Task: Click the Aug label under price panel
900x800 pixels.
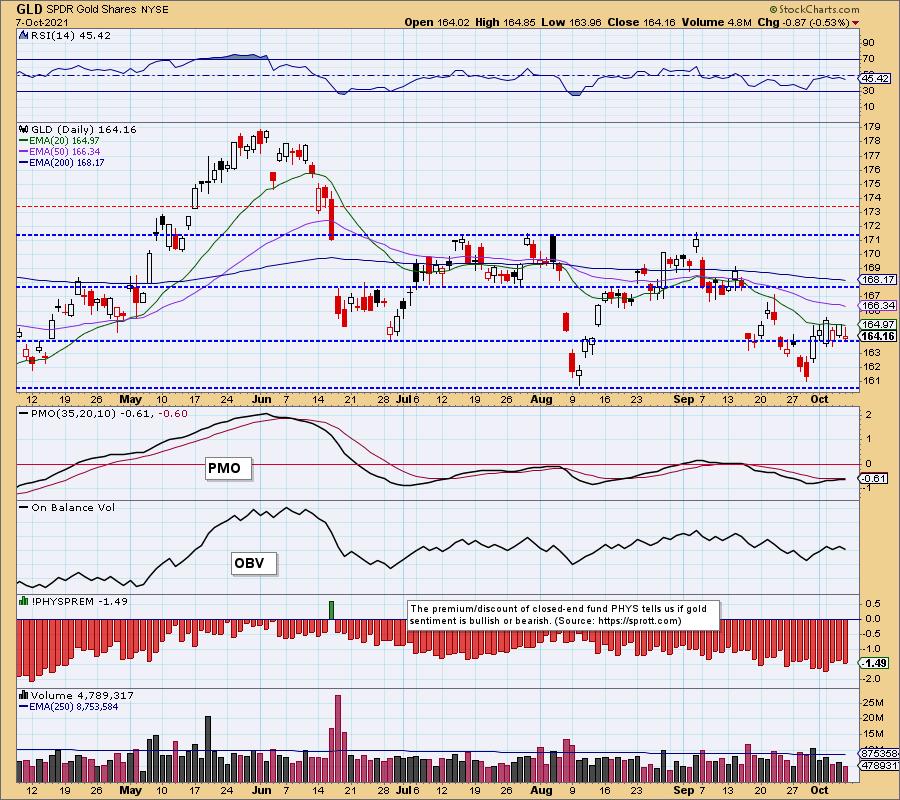Action: click(541, 399)
